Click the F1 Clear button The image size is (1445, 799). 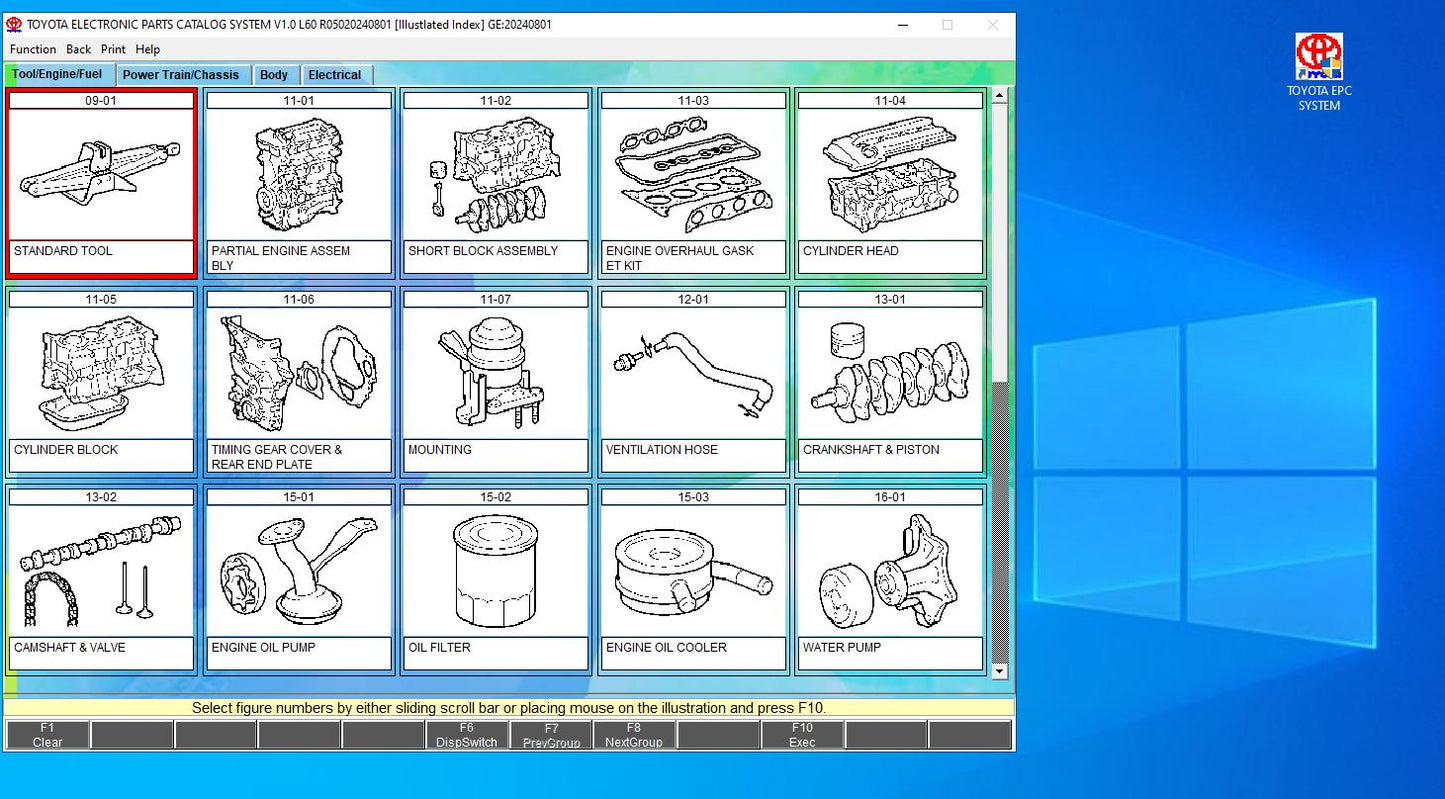[x=47, y=735]
